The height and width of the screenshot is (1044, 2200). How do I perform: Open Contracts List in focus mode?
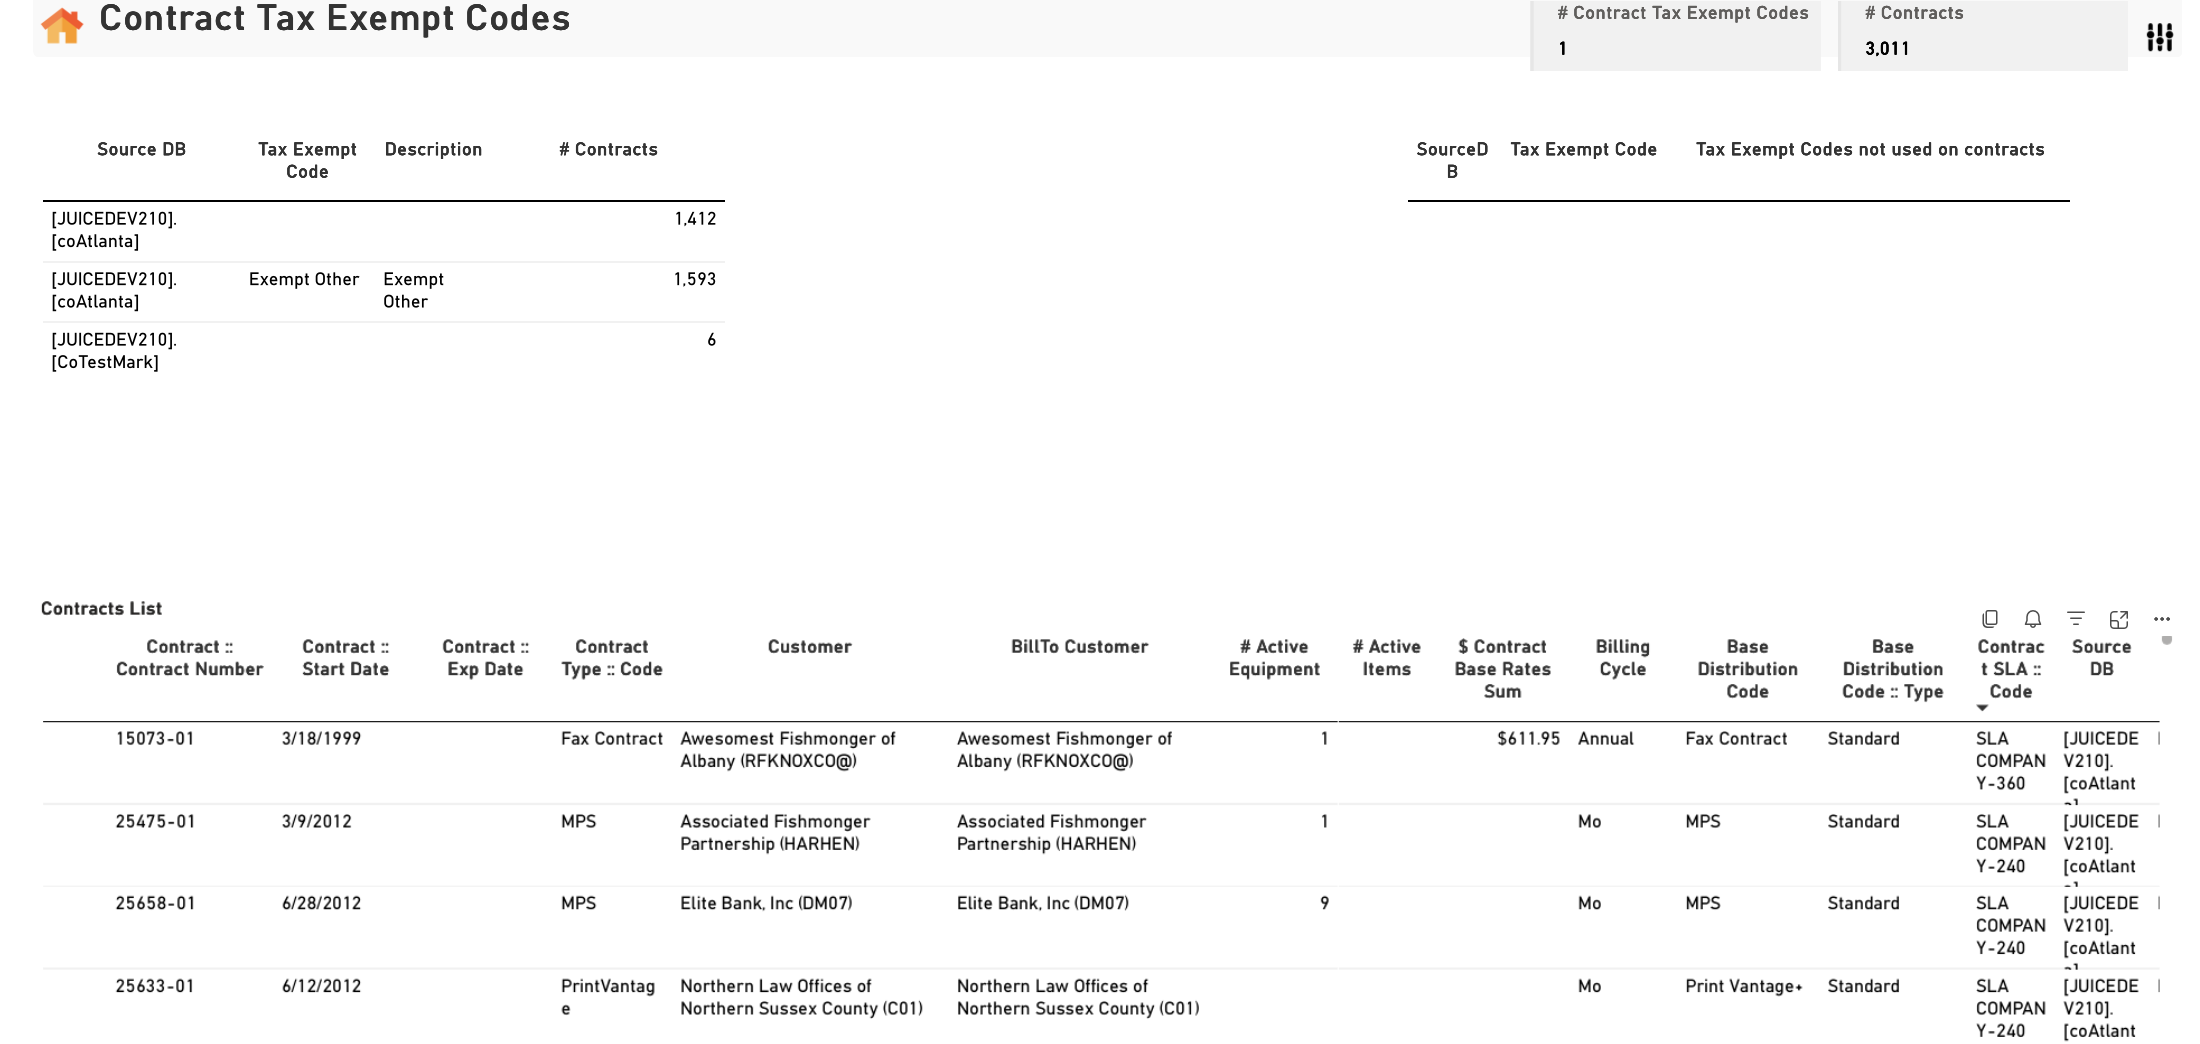[2119, 619]
